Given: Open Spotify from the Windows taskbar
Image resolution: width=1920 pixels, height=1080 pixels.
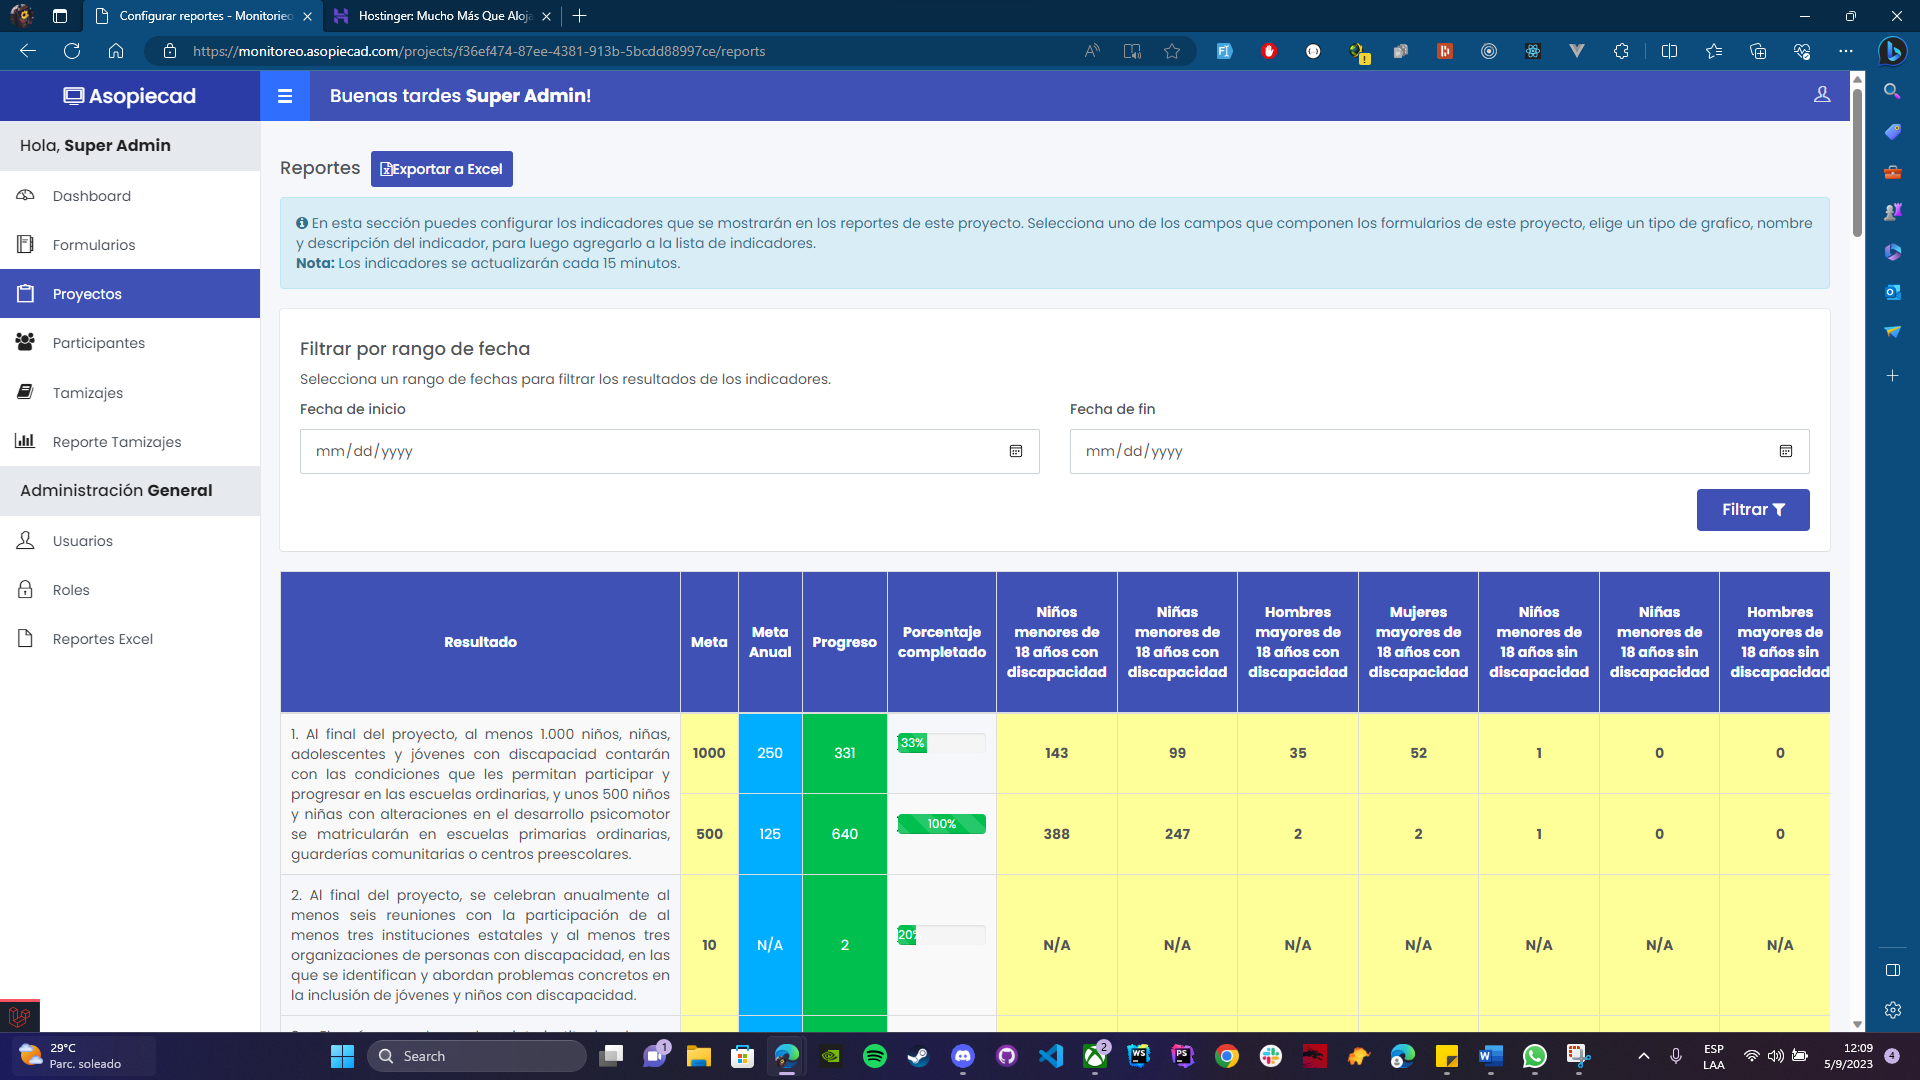Looking at the screenshot, I should coord(875,1056).
